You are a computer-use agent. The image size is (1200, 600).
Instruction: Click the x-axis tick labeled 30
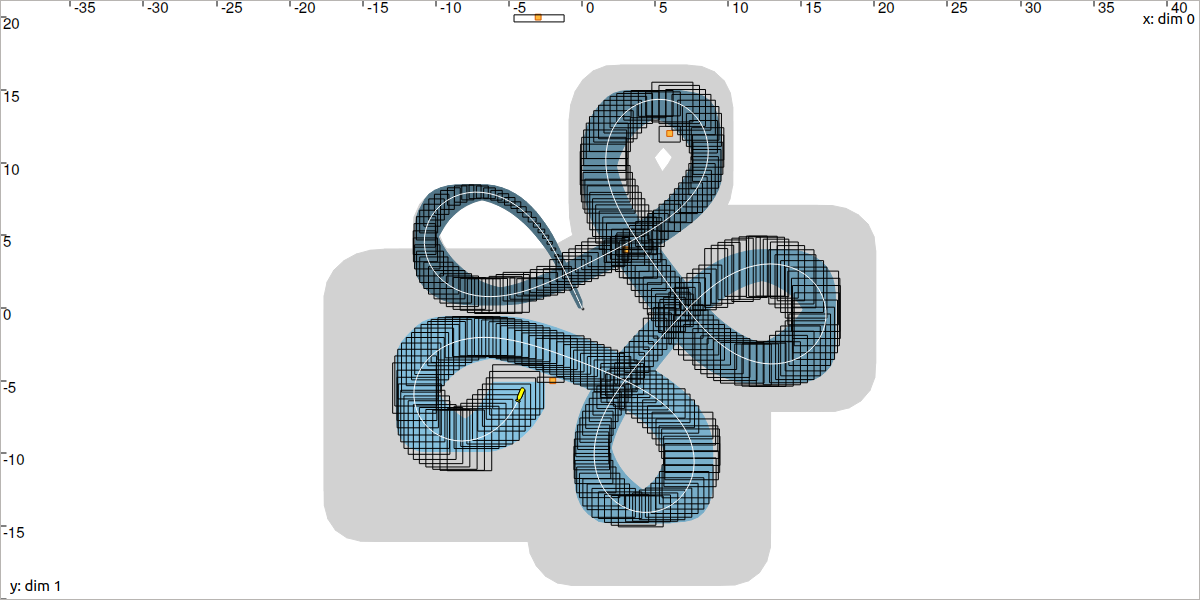(1032, 8)
